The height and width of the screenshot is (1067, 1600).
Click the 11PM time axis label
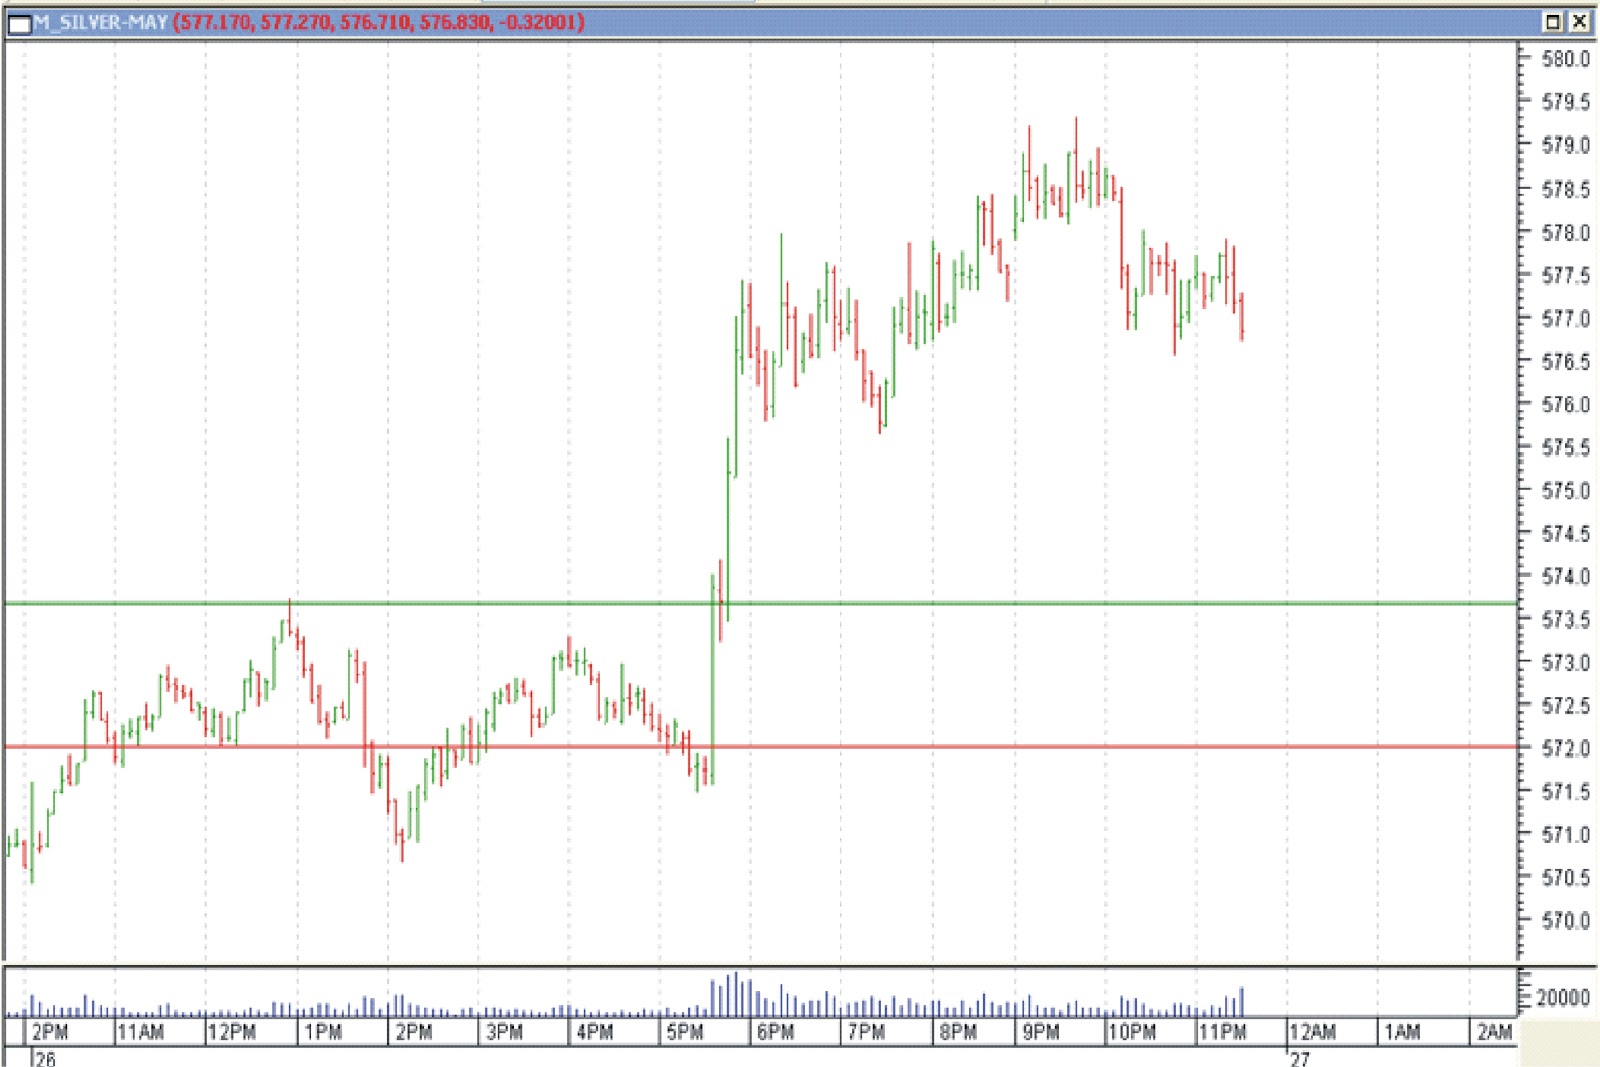1223,1032
